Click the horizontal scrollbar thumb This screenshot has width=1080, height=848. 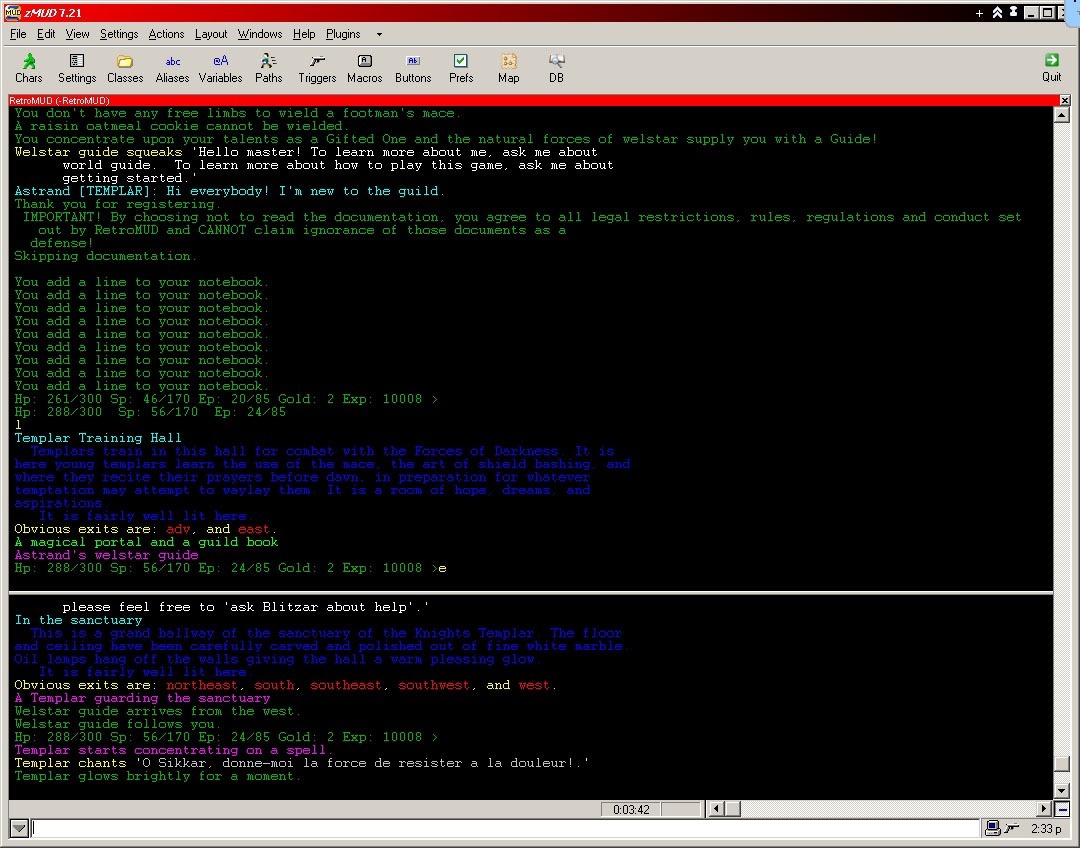coord(732,809)
